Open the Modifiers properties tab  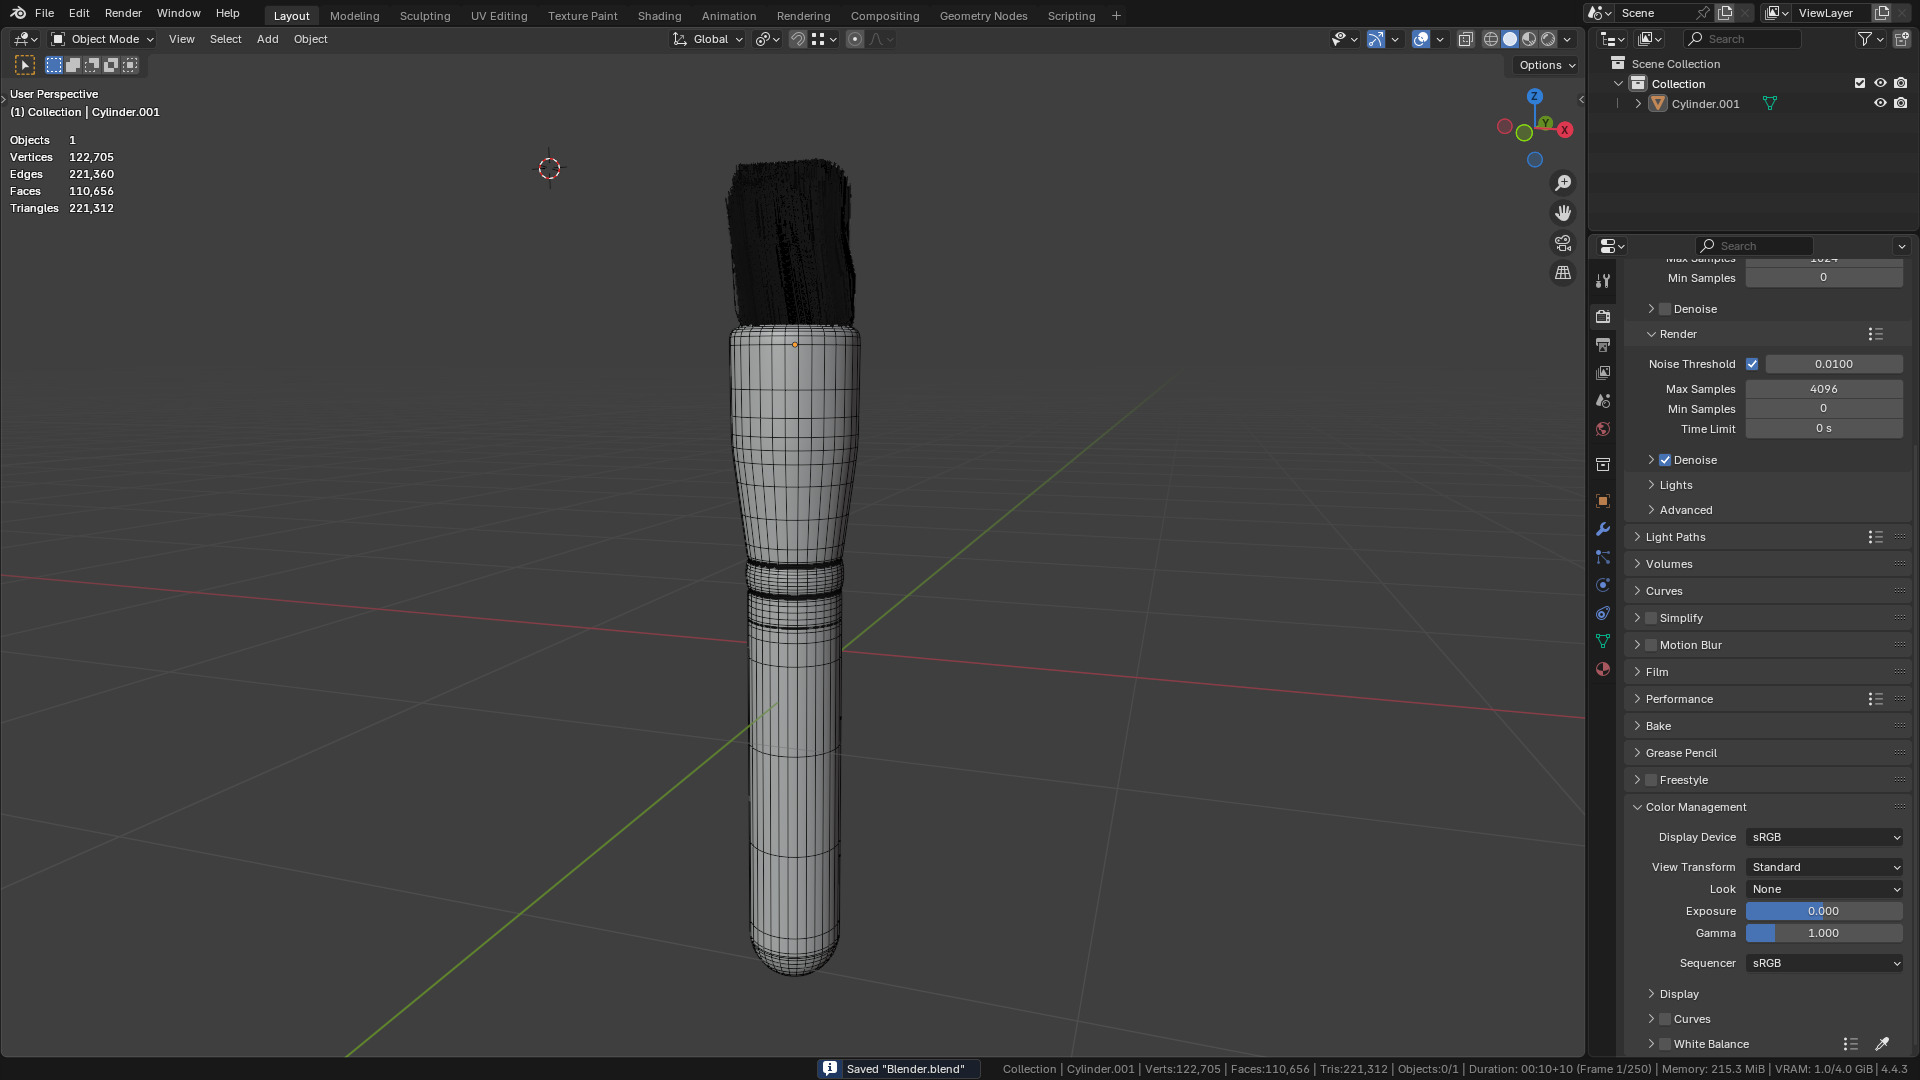(x=1603, y=529)
